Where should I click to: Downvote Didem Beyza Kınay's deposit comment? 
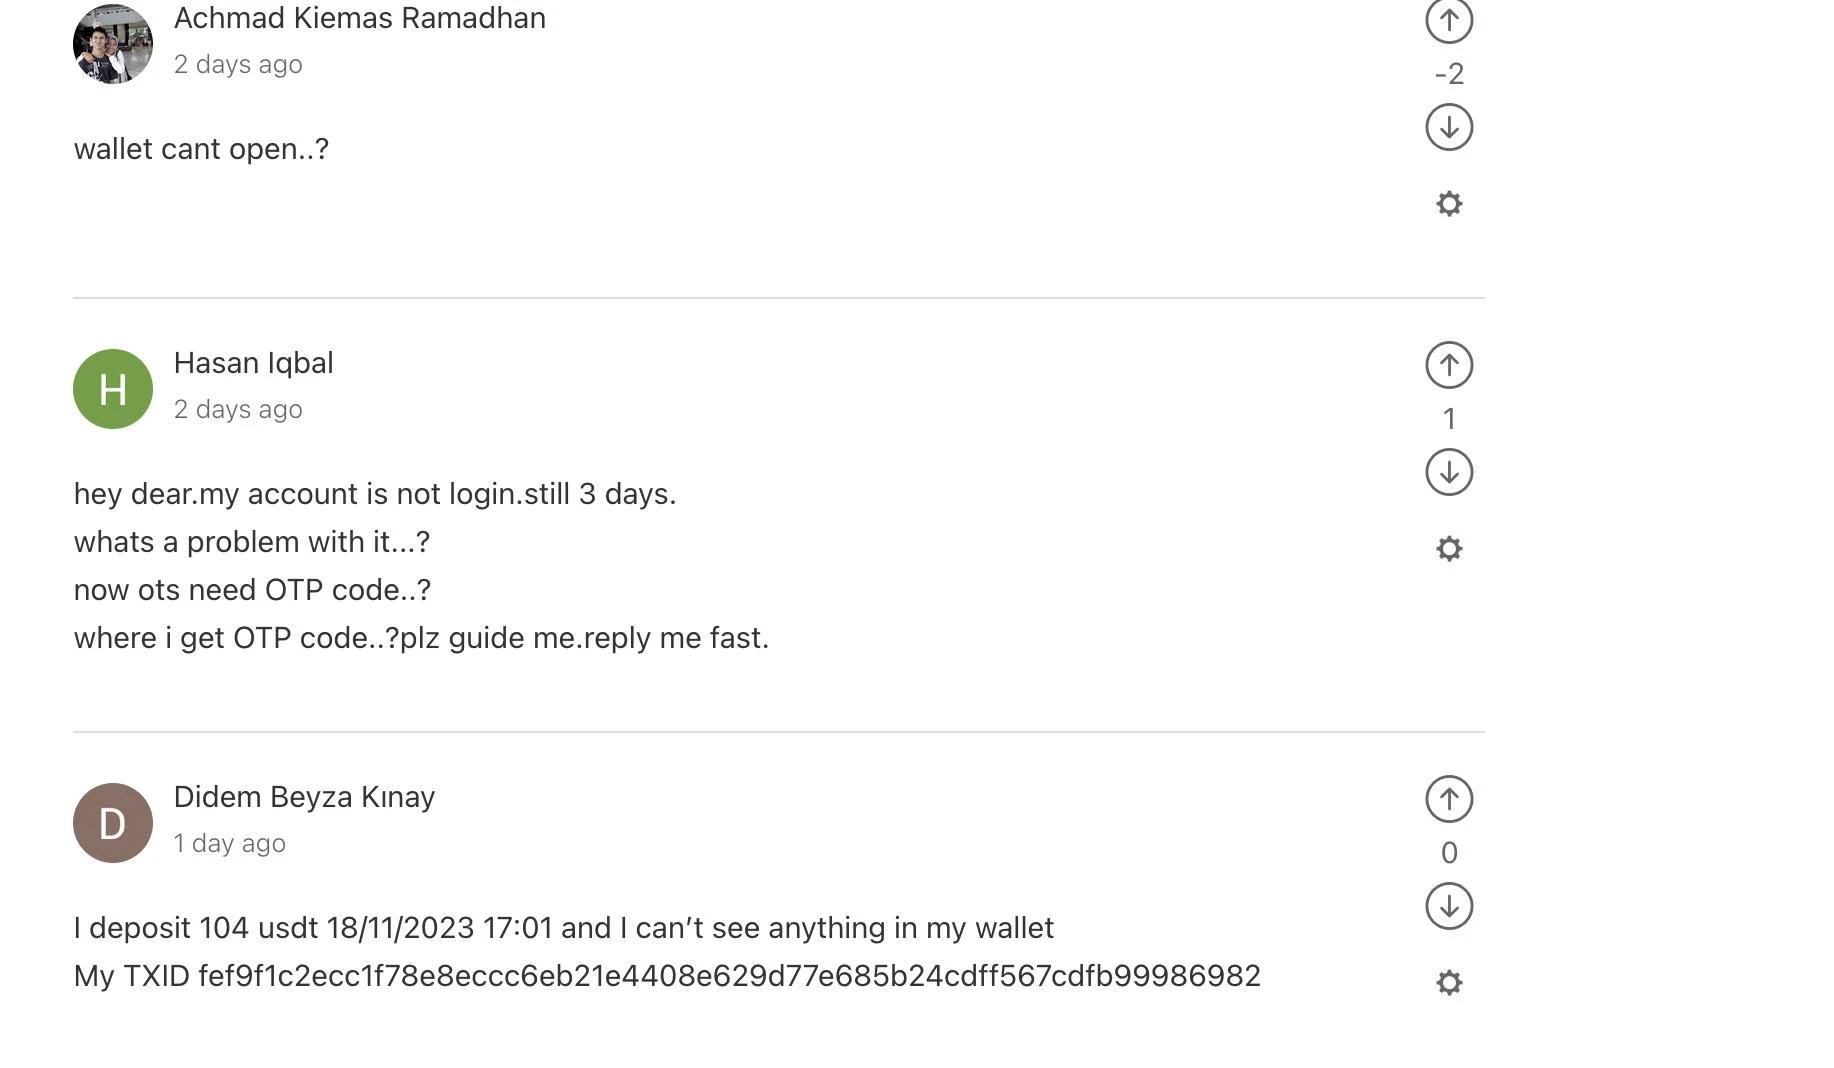tap(1448, 906)
